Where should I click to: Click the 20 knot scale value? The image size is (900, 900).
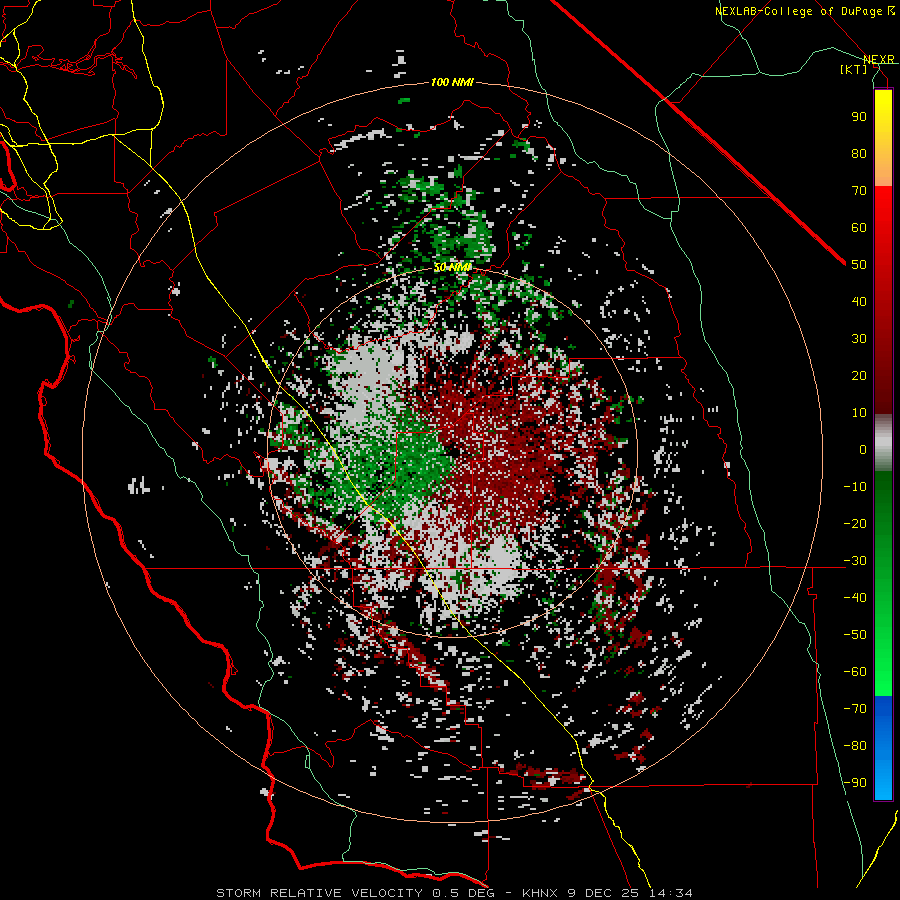coord(859,375)
